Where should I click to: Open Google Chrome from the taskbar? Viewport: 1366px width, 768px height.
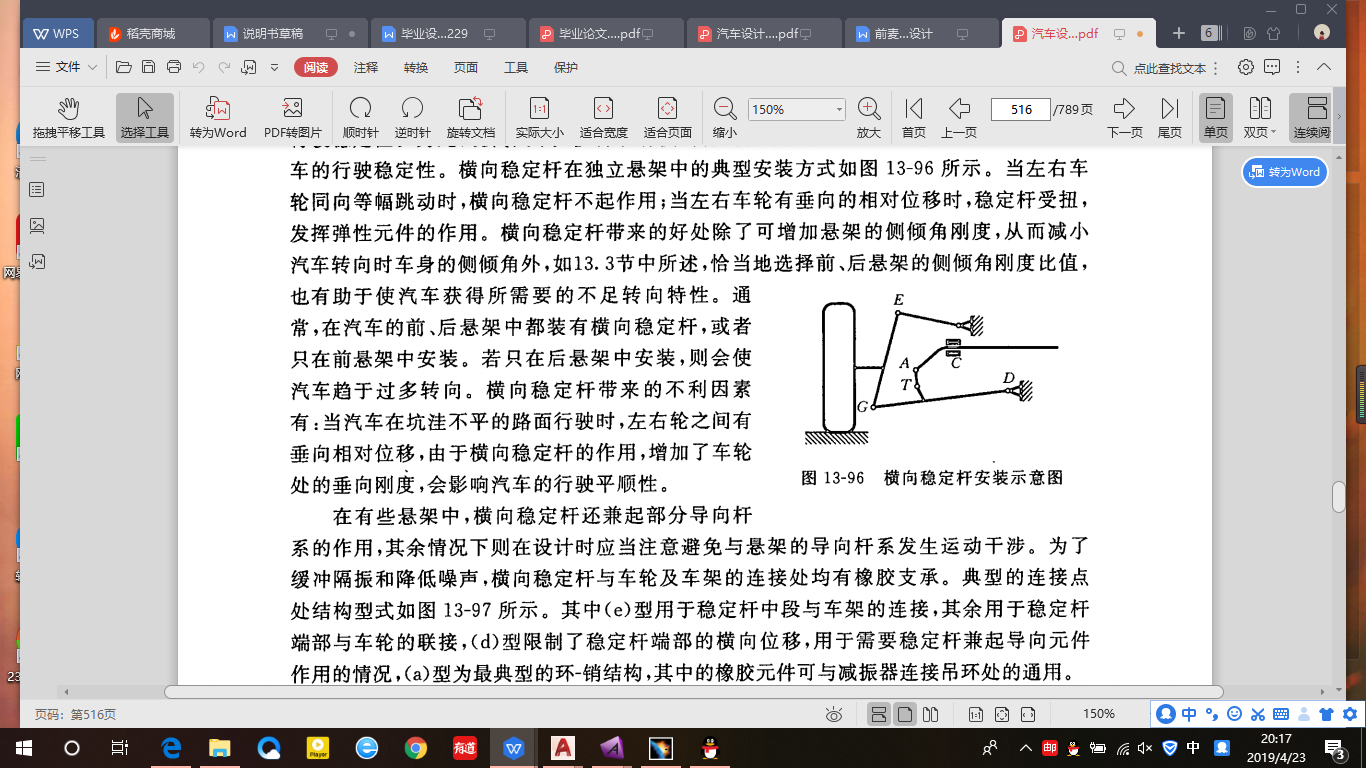pyautogui.click(x=416, y=747)
